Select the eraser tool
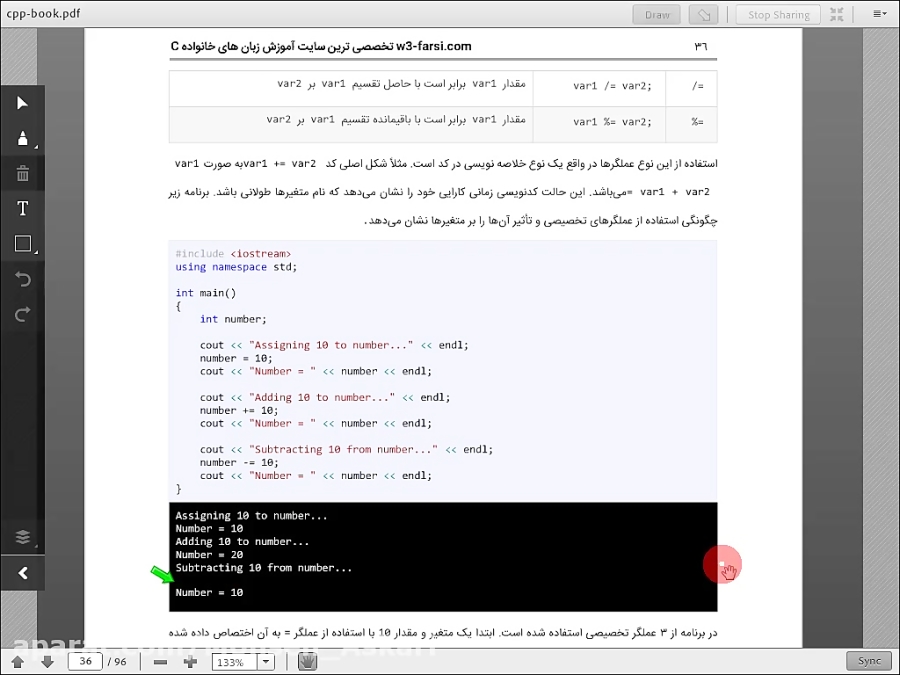The height and width of the screenshot is (675, 900). pos(21,173)
